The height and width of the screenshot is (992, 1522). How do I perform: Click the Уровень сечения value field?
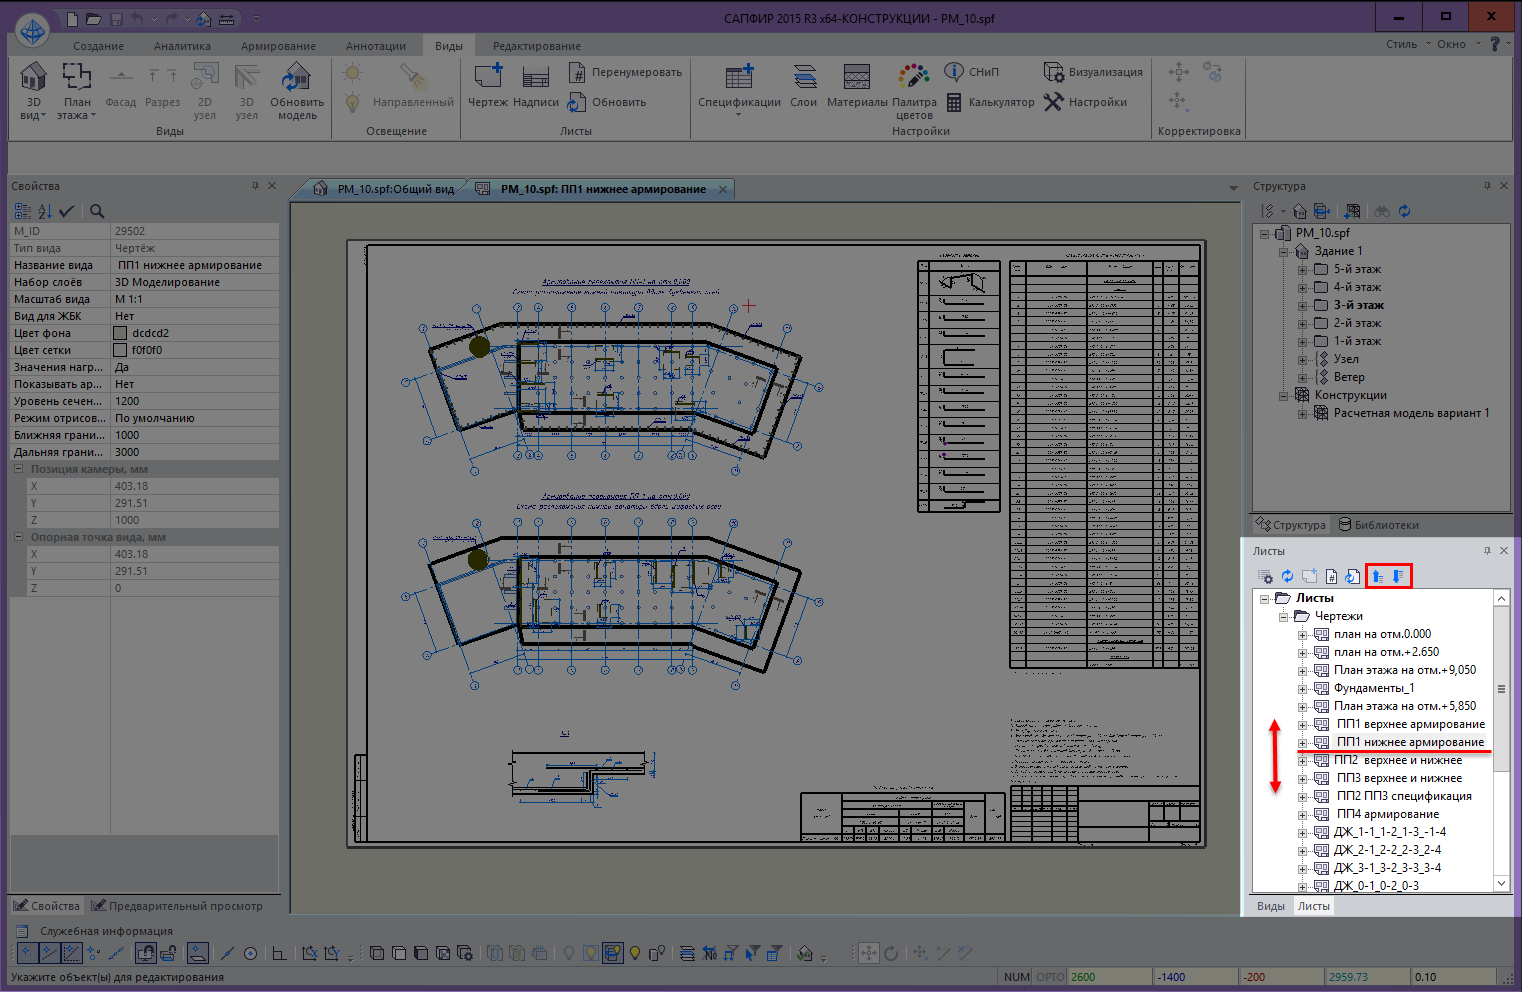[x=194, y=401]
